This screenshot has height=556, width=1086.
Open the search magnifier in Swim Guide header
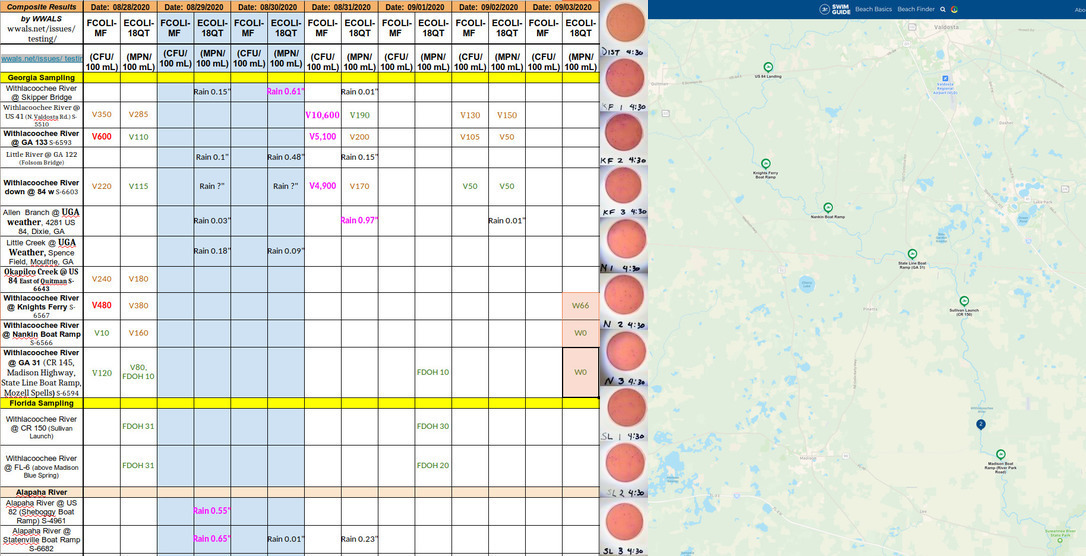943,10
